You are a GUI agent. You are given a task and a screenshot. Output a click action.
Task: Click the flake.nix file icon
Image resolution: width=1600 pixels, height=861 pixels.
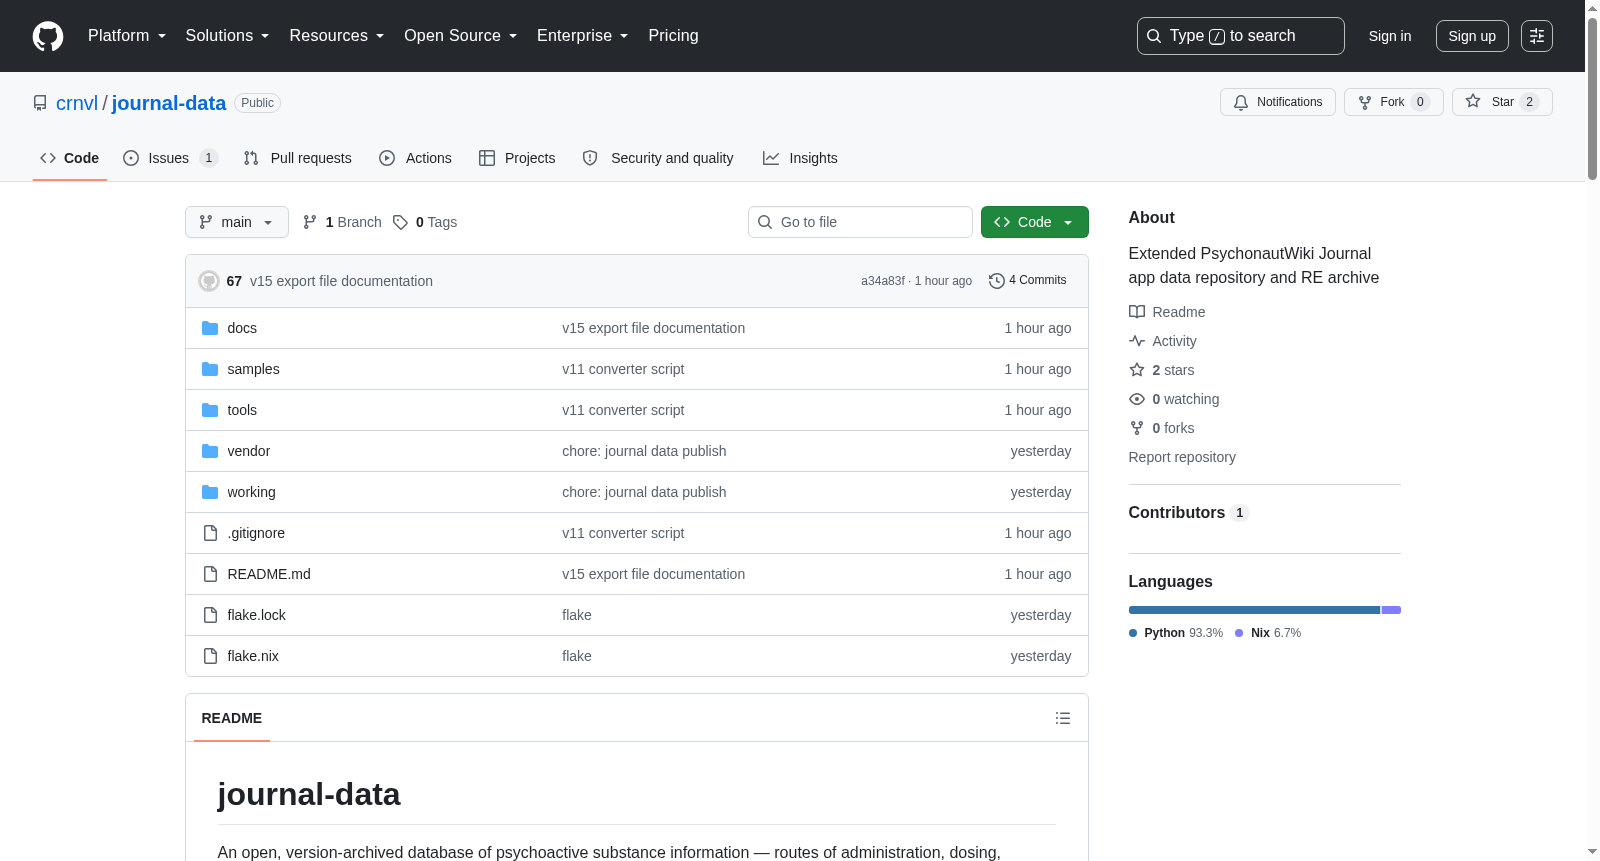pyautogui.click(x=210, y=656)
